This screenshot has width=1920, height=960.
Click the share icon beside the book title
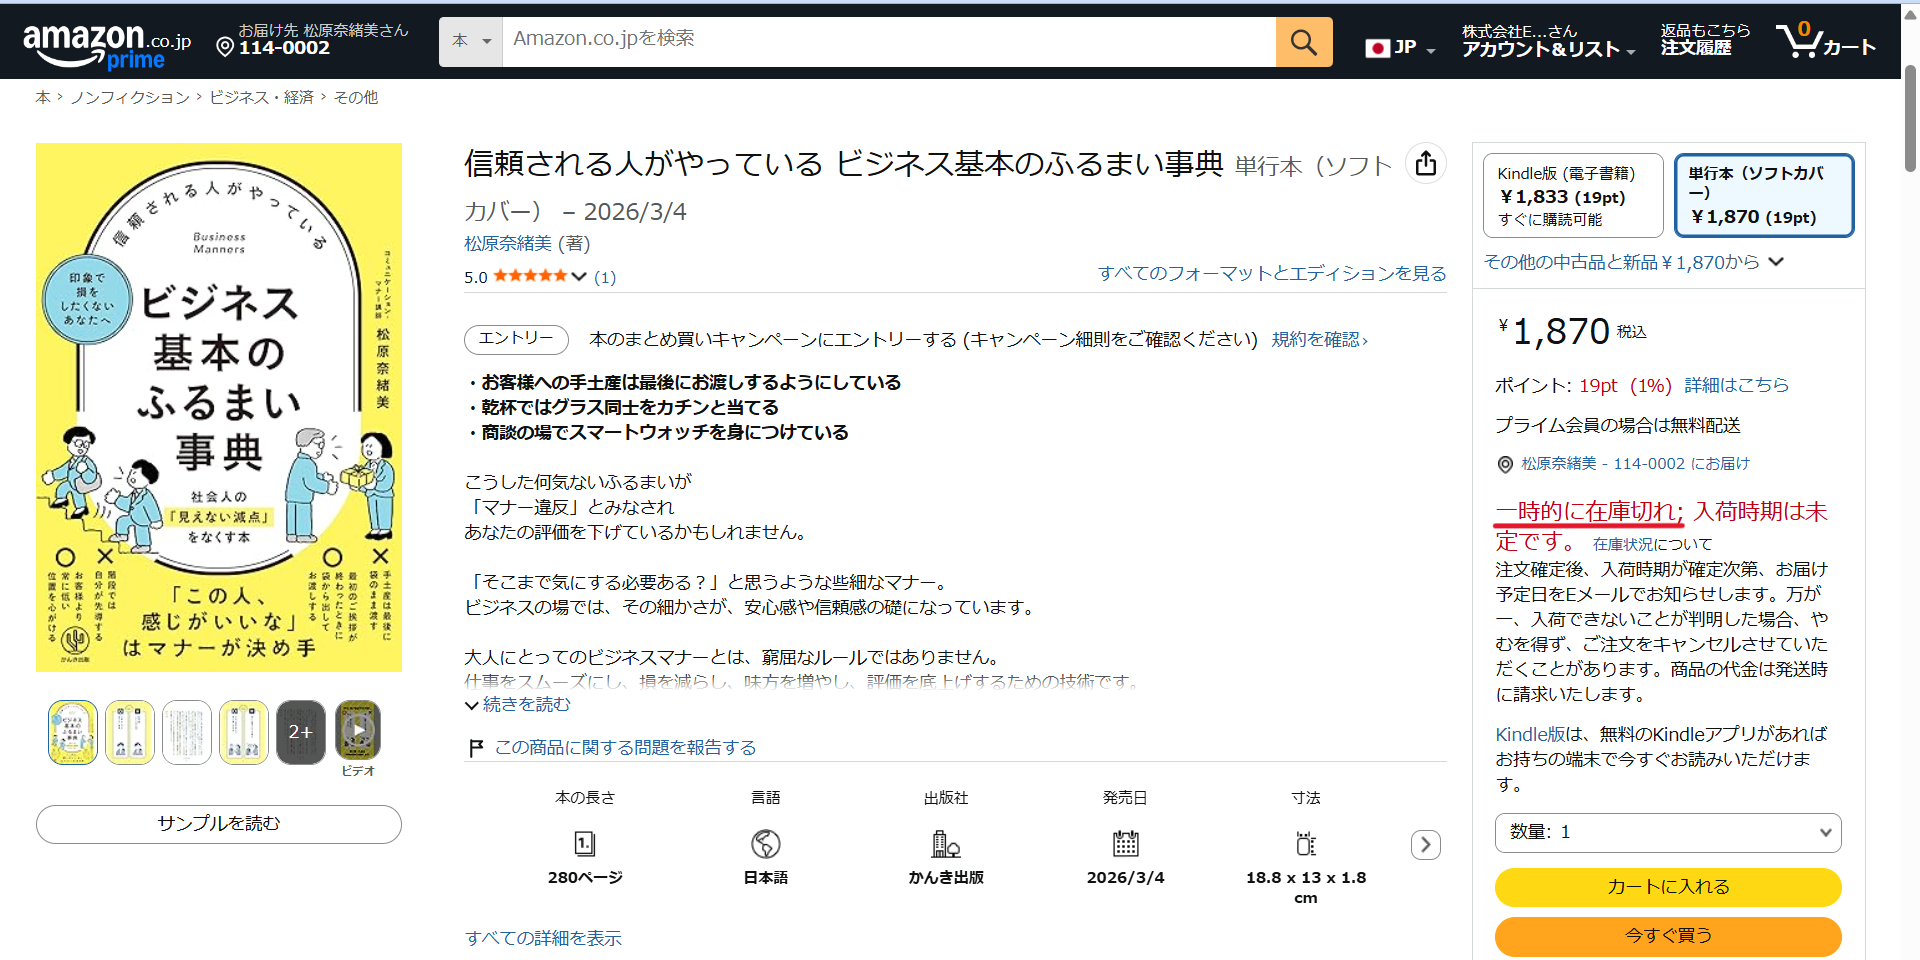1426,163
